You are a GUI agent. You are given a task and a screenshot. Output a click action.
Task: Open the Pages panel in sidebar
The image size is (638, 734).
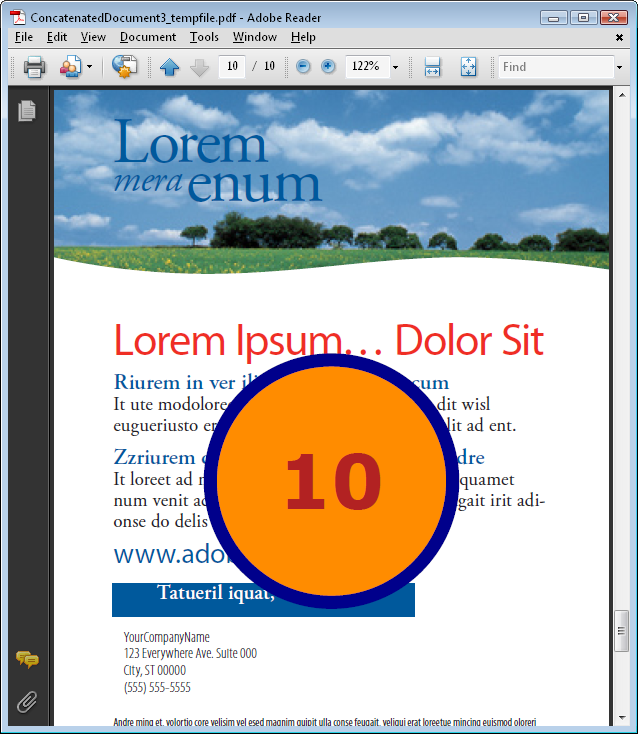(x=27, y=111)
